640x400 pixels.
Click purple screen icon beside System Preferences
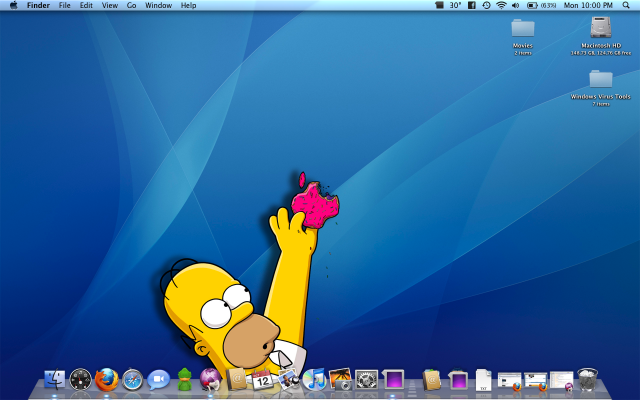(x=393, y=380)
